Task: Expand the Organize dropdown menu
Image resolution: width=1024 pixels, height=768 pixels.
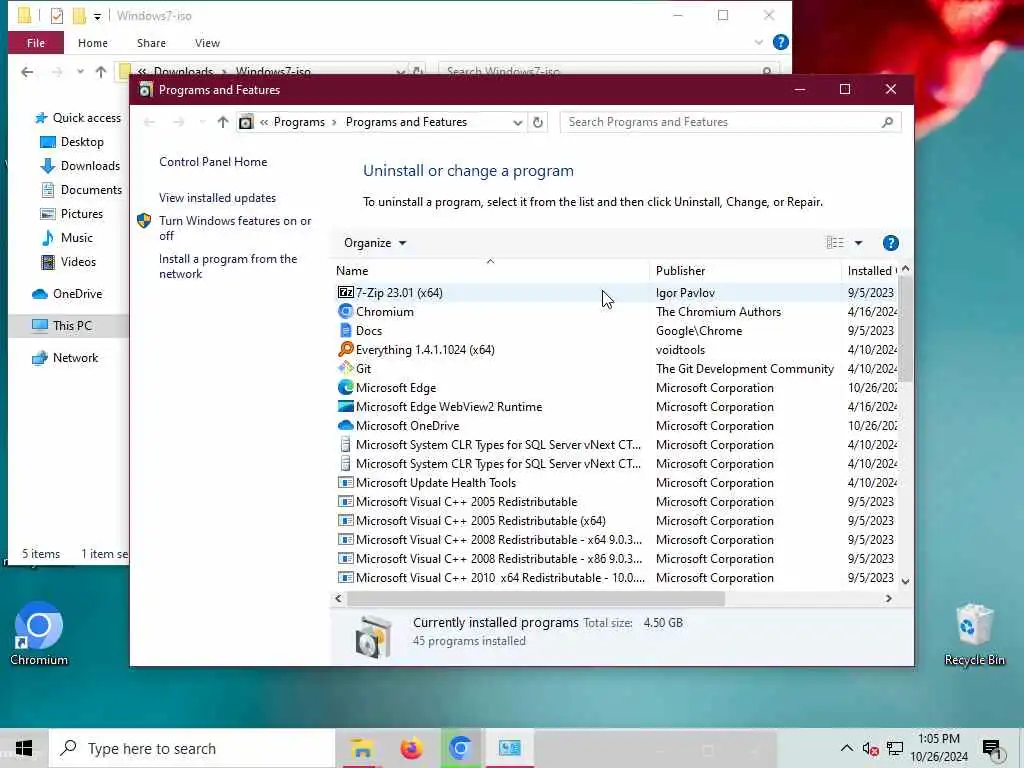Action: click(x=375, y=243)
